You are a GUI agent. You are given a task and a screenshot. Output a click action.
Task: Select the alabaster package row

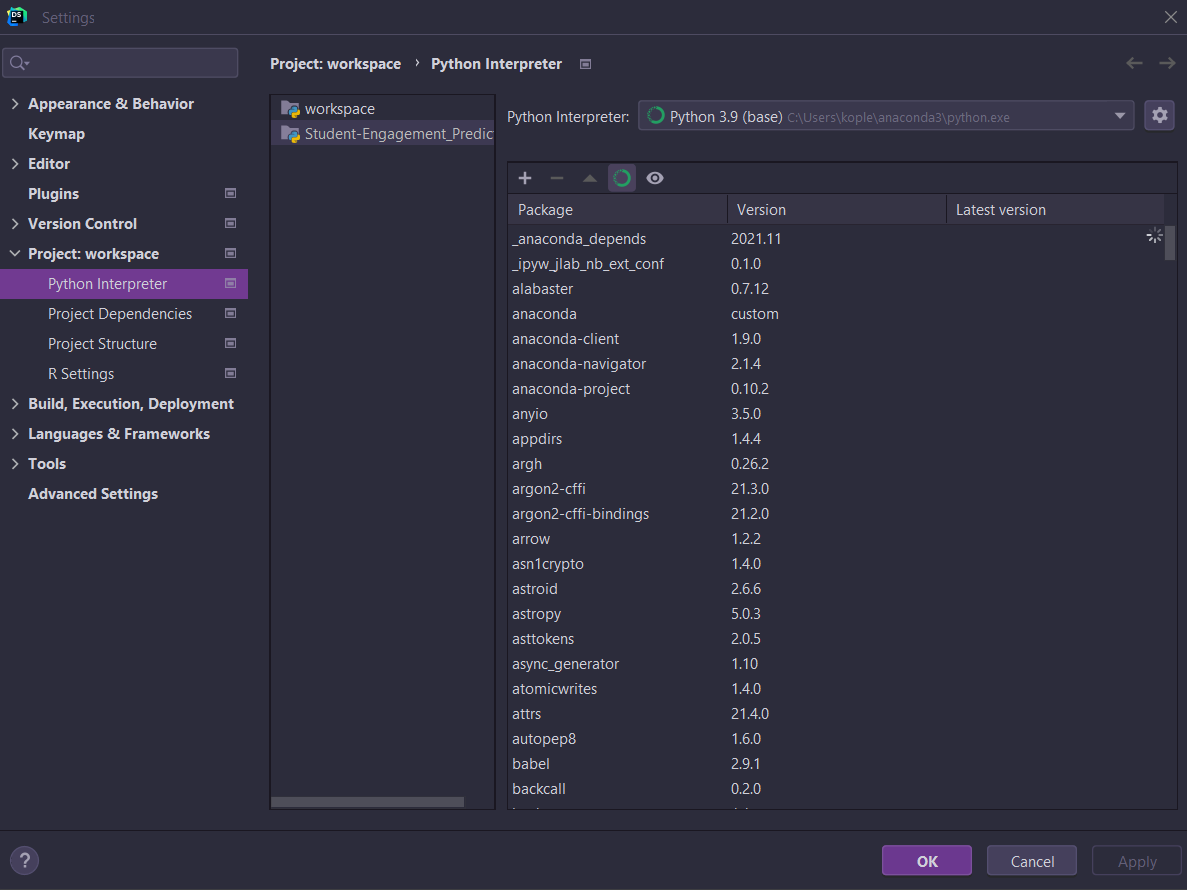coord(836,288)
